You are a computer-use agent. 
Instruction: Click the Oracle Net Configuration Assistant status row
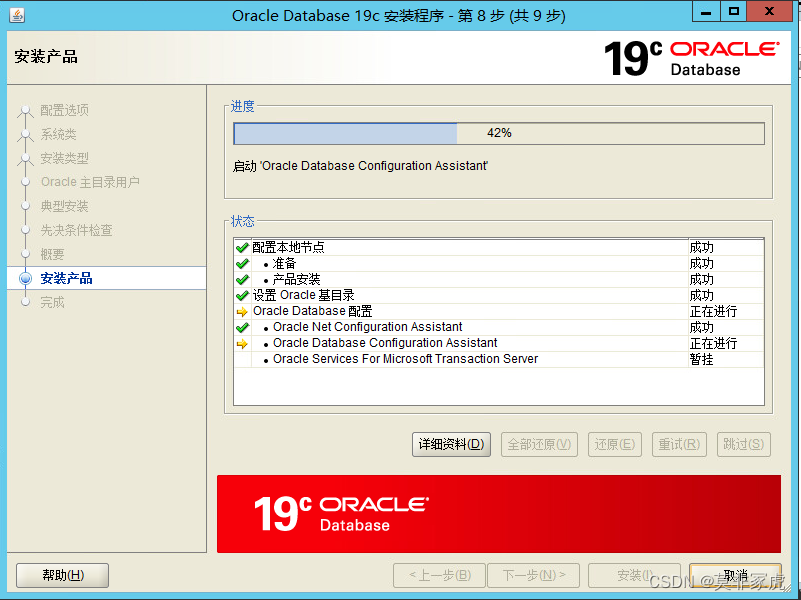[x=368, y=327]
